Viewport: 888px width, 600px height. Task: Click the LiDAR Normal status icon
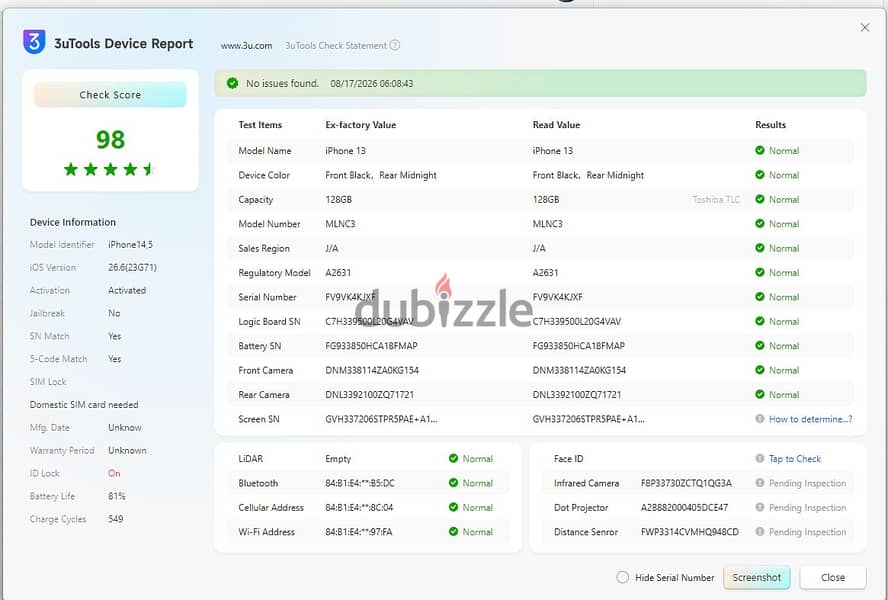453,458
